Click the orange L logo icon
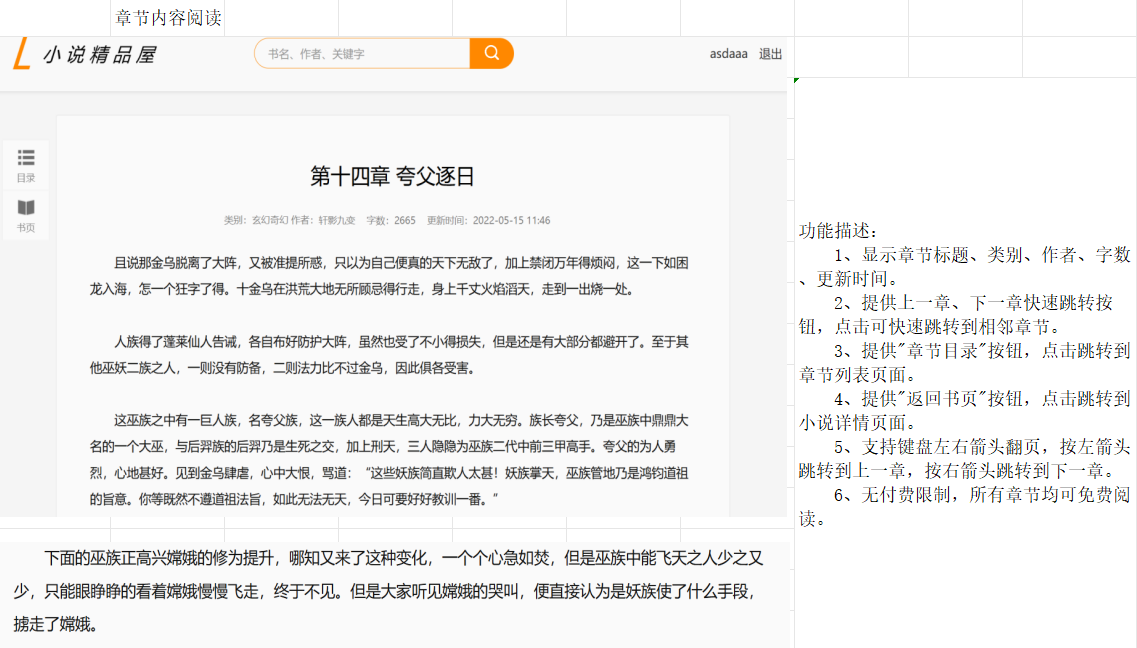 tap(22, 54)
